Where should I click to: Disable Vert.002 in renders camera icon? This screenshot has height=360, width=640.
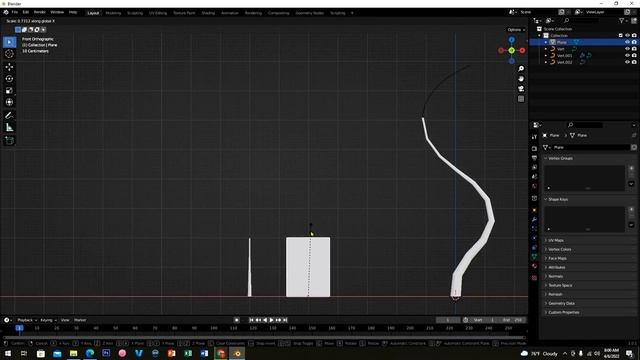pos(634,62)
